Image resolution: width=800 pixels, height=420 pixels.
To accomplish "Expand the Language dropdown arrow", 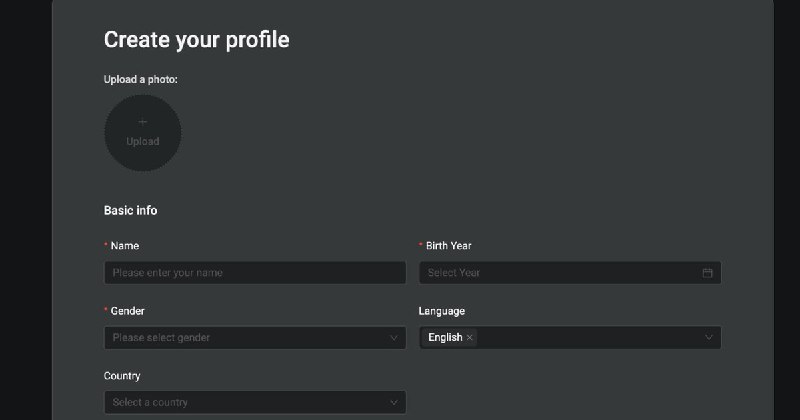I will pyautogui.click(x=709, y=337).
